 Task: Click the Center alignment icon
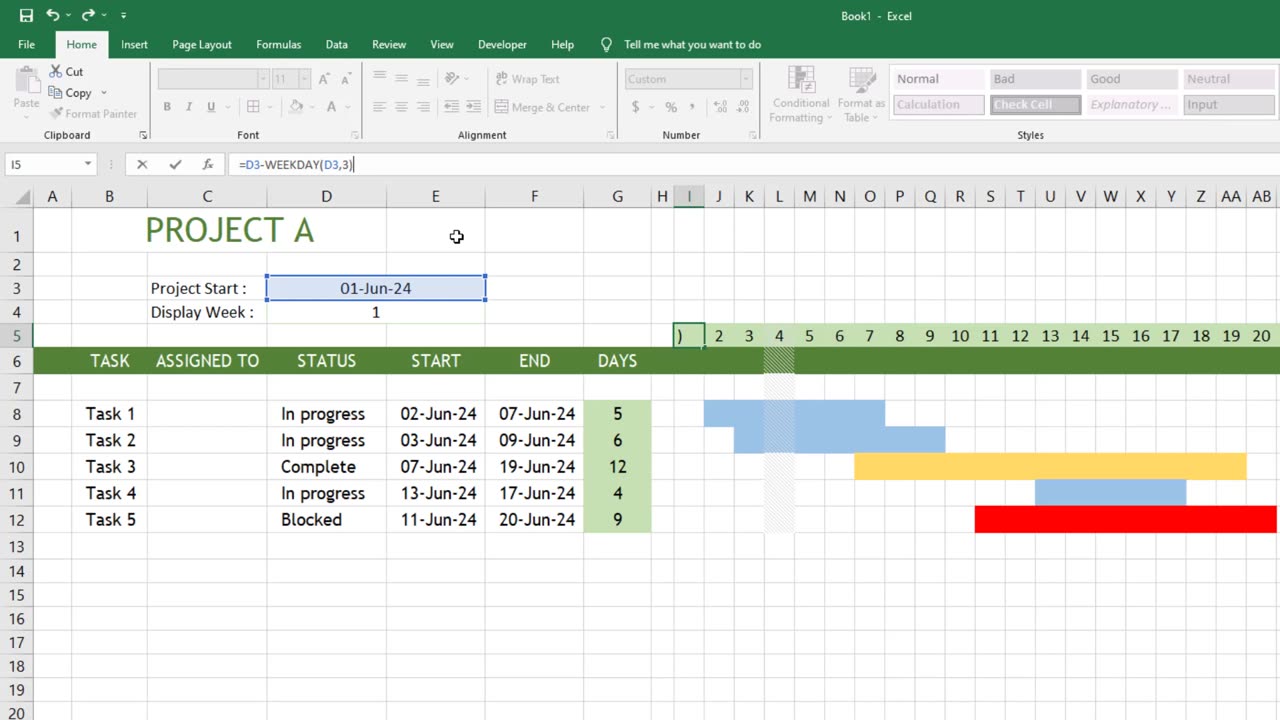click(401, 107)
